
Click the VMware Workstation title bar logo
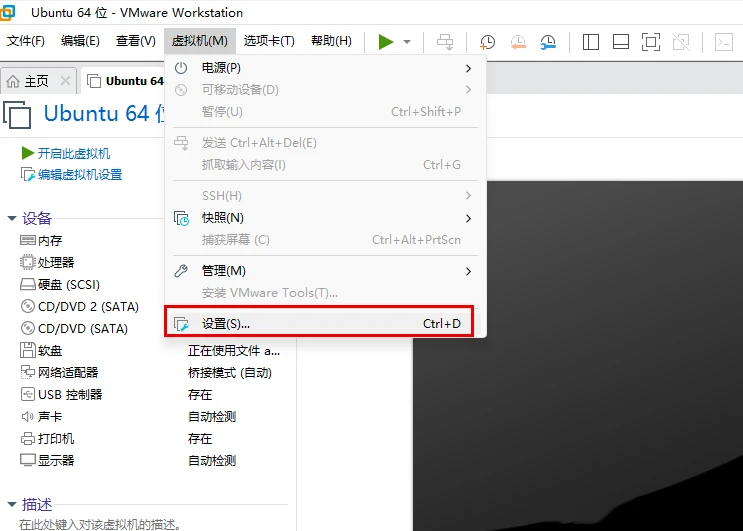pos(8,12)
